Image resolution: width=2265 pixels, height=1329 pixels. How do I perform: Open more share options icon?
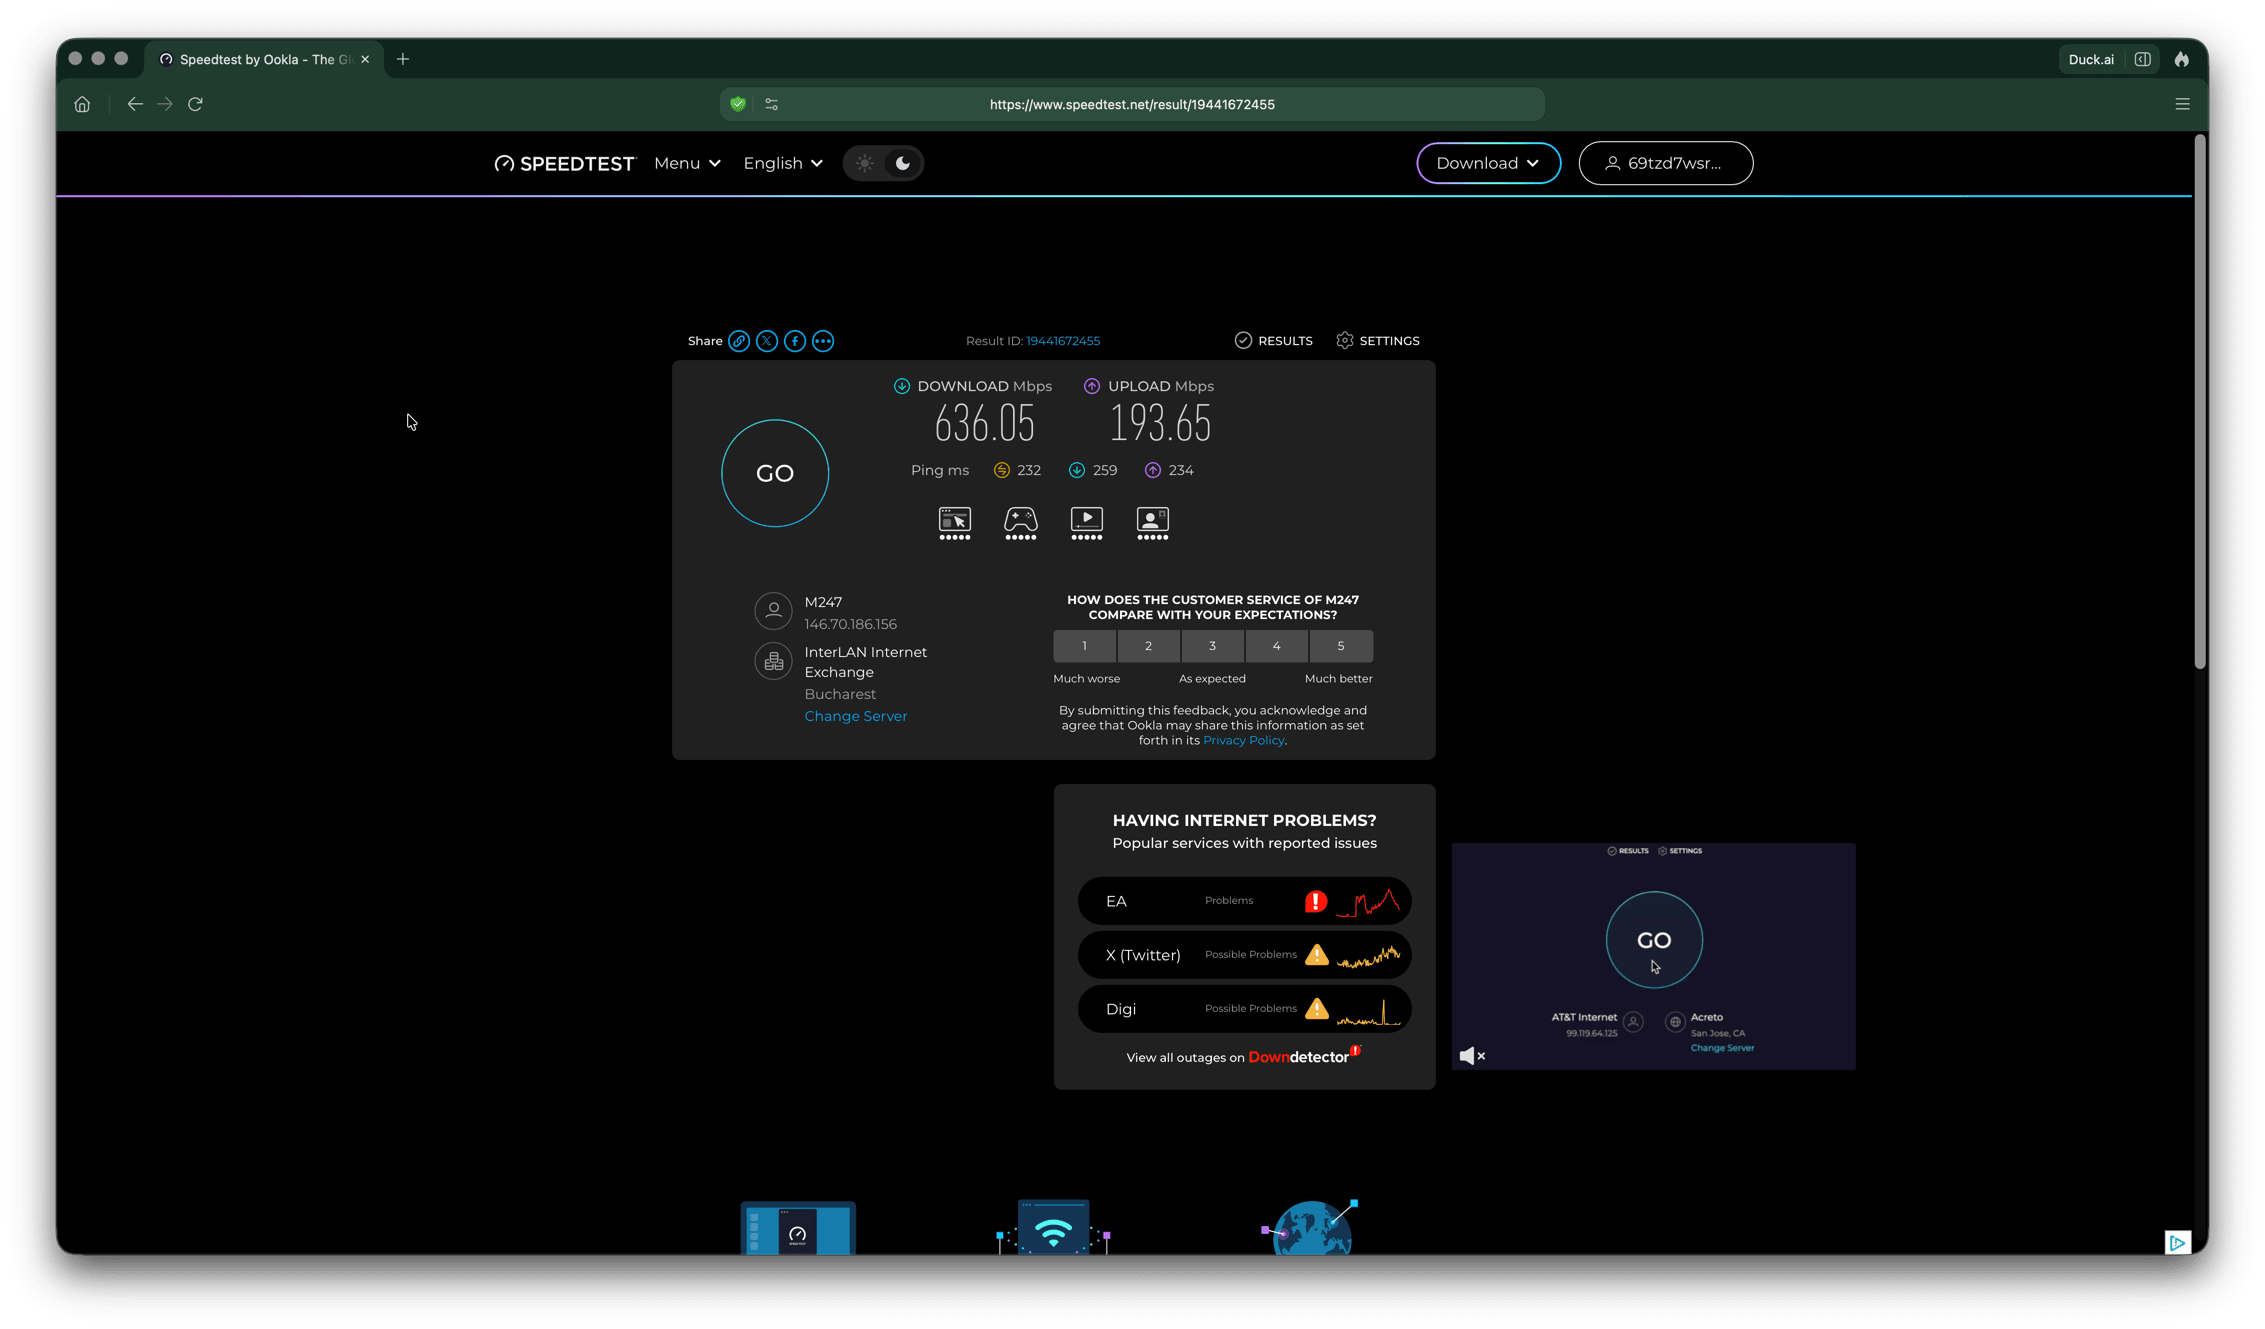(823, 341)
